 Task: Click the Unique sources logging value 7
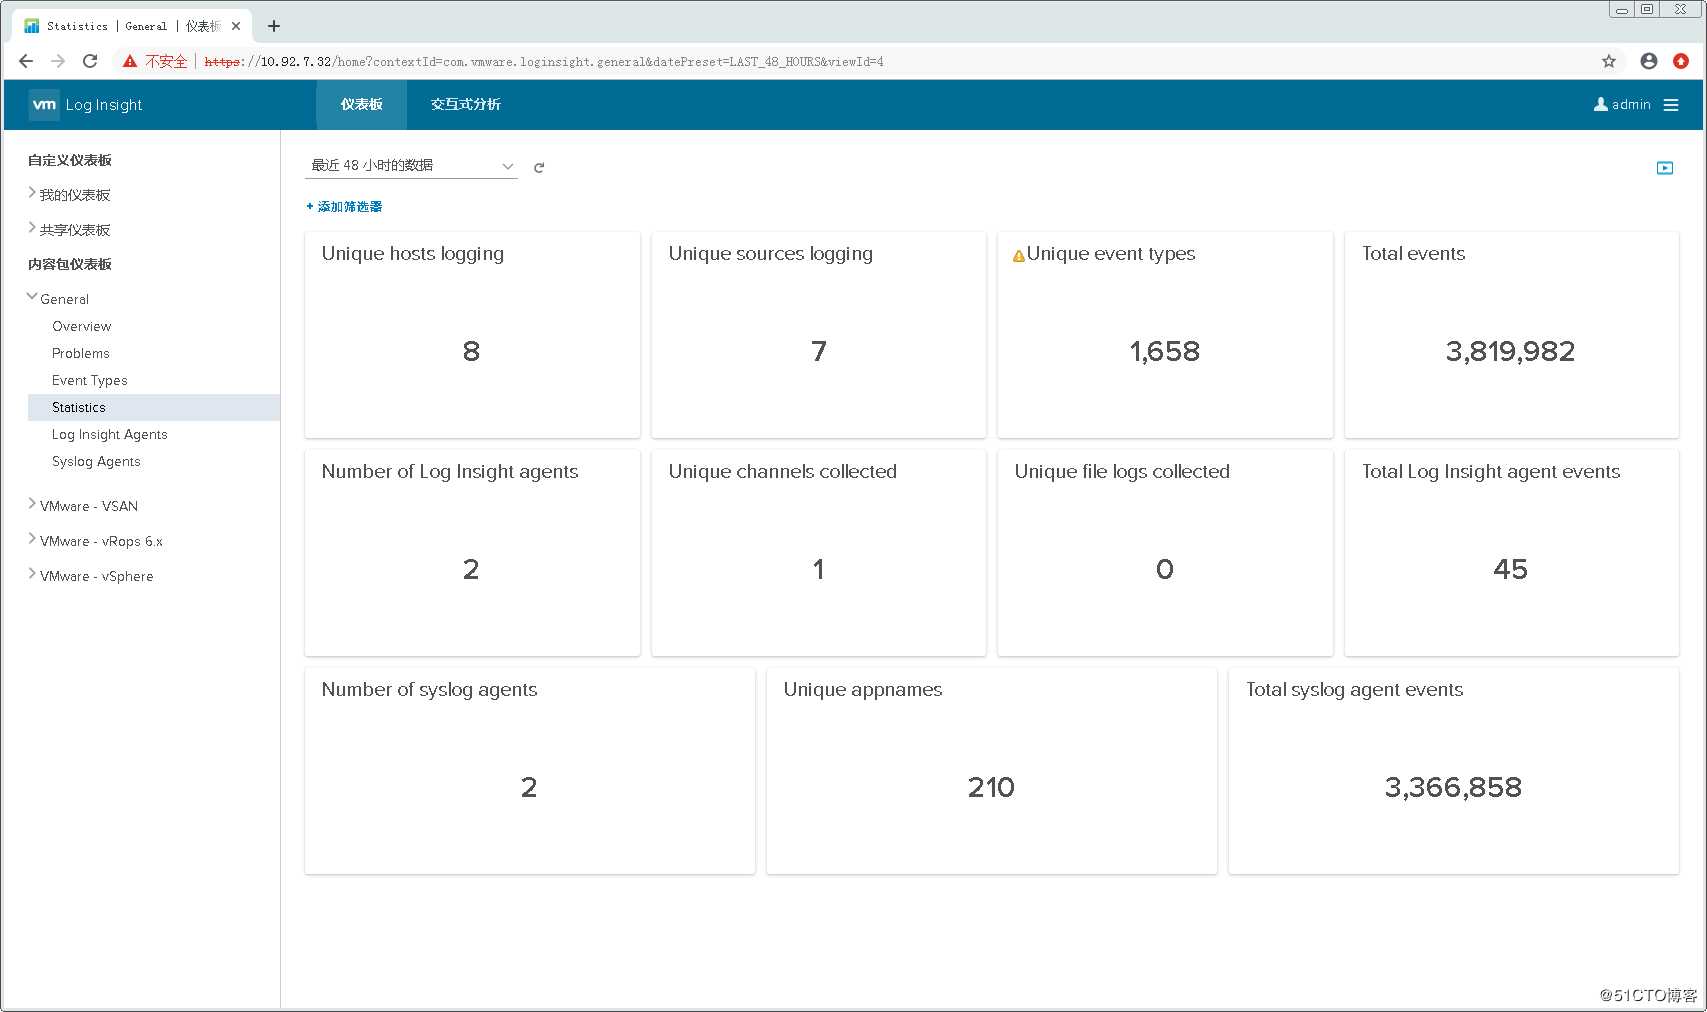pos(819,351)
